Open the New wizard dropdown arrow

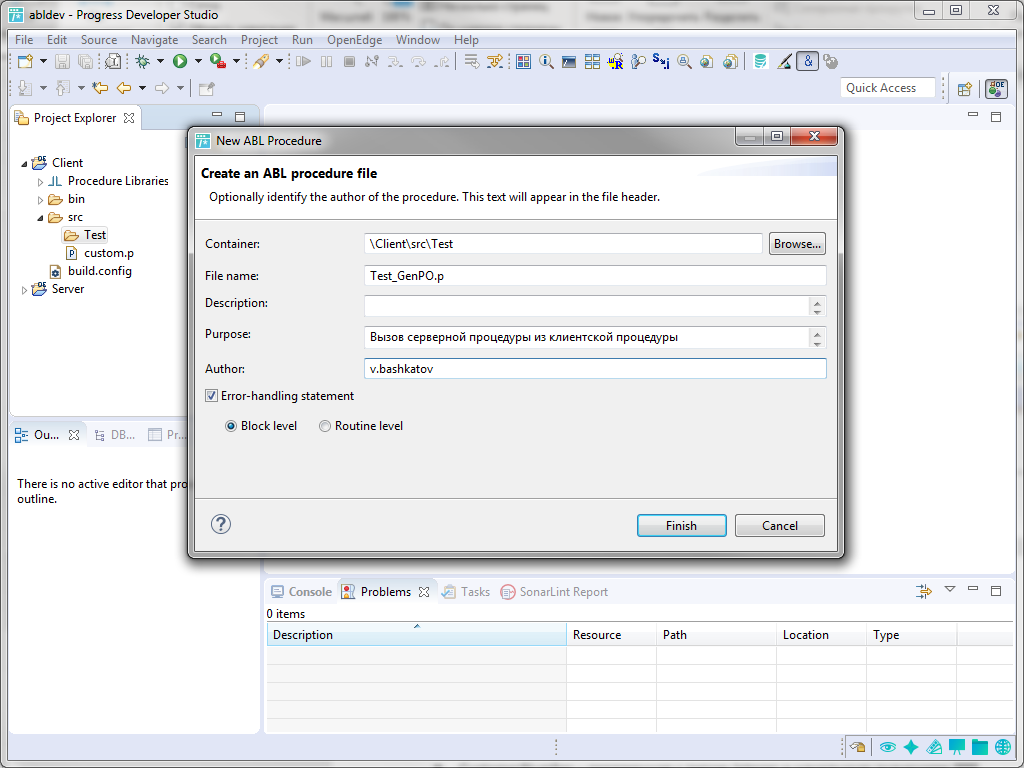point(44,61)
